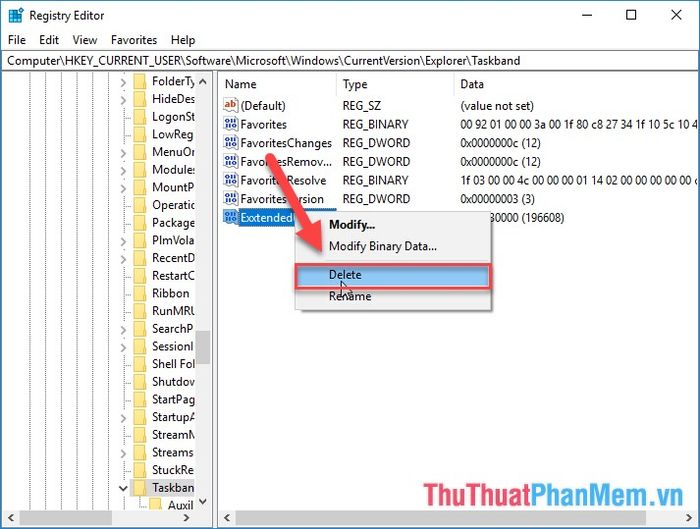Image resolution: width=700 pixels, height=529 pixels.
Task: Select the FavoritesChanges DWORD icon
Action: point(230,143)
